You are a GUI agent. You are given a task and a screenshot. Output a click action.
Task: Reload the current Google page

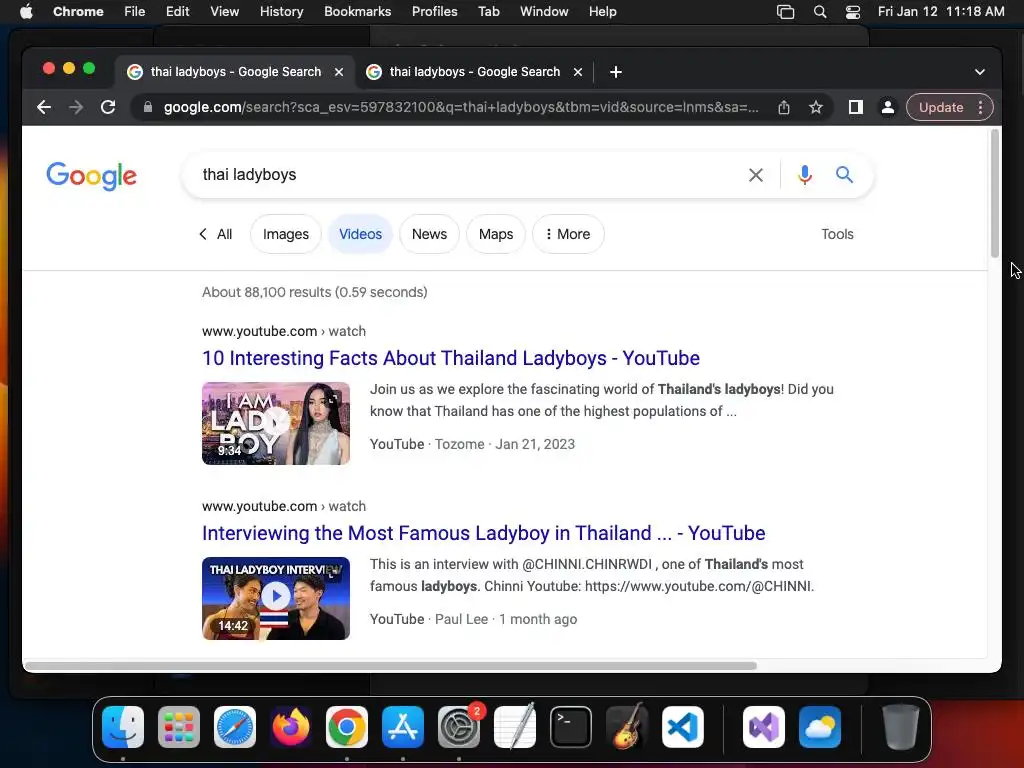[x=108, y=107]
